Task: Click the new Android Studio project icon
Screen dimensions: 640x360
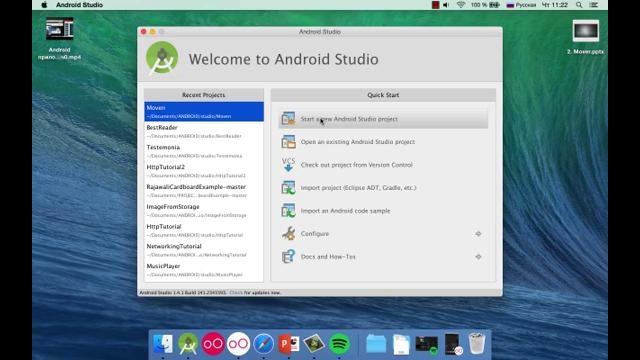Action: click(x=288, y=119)
